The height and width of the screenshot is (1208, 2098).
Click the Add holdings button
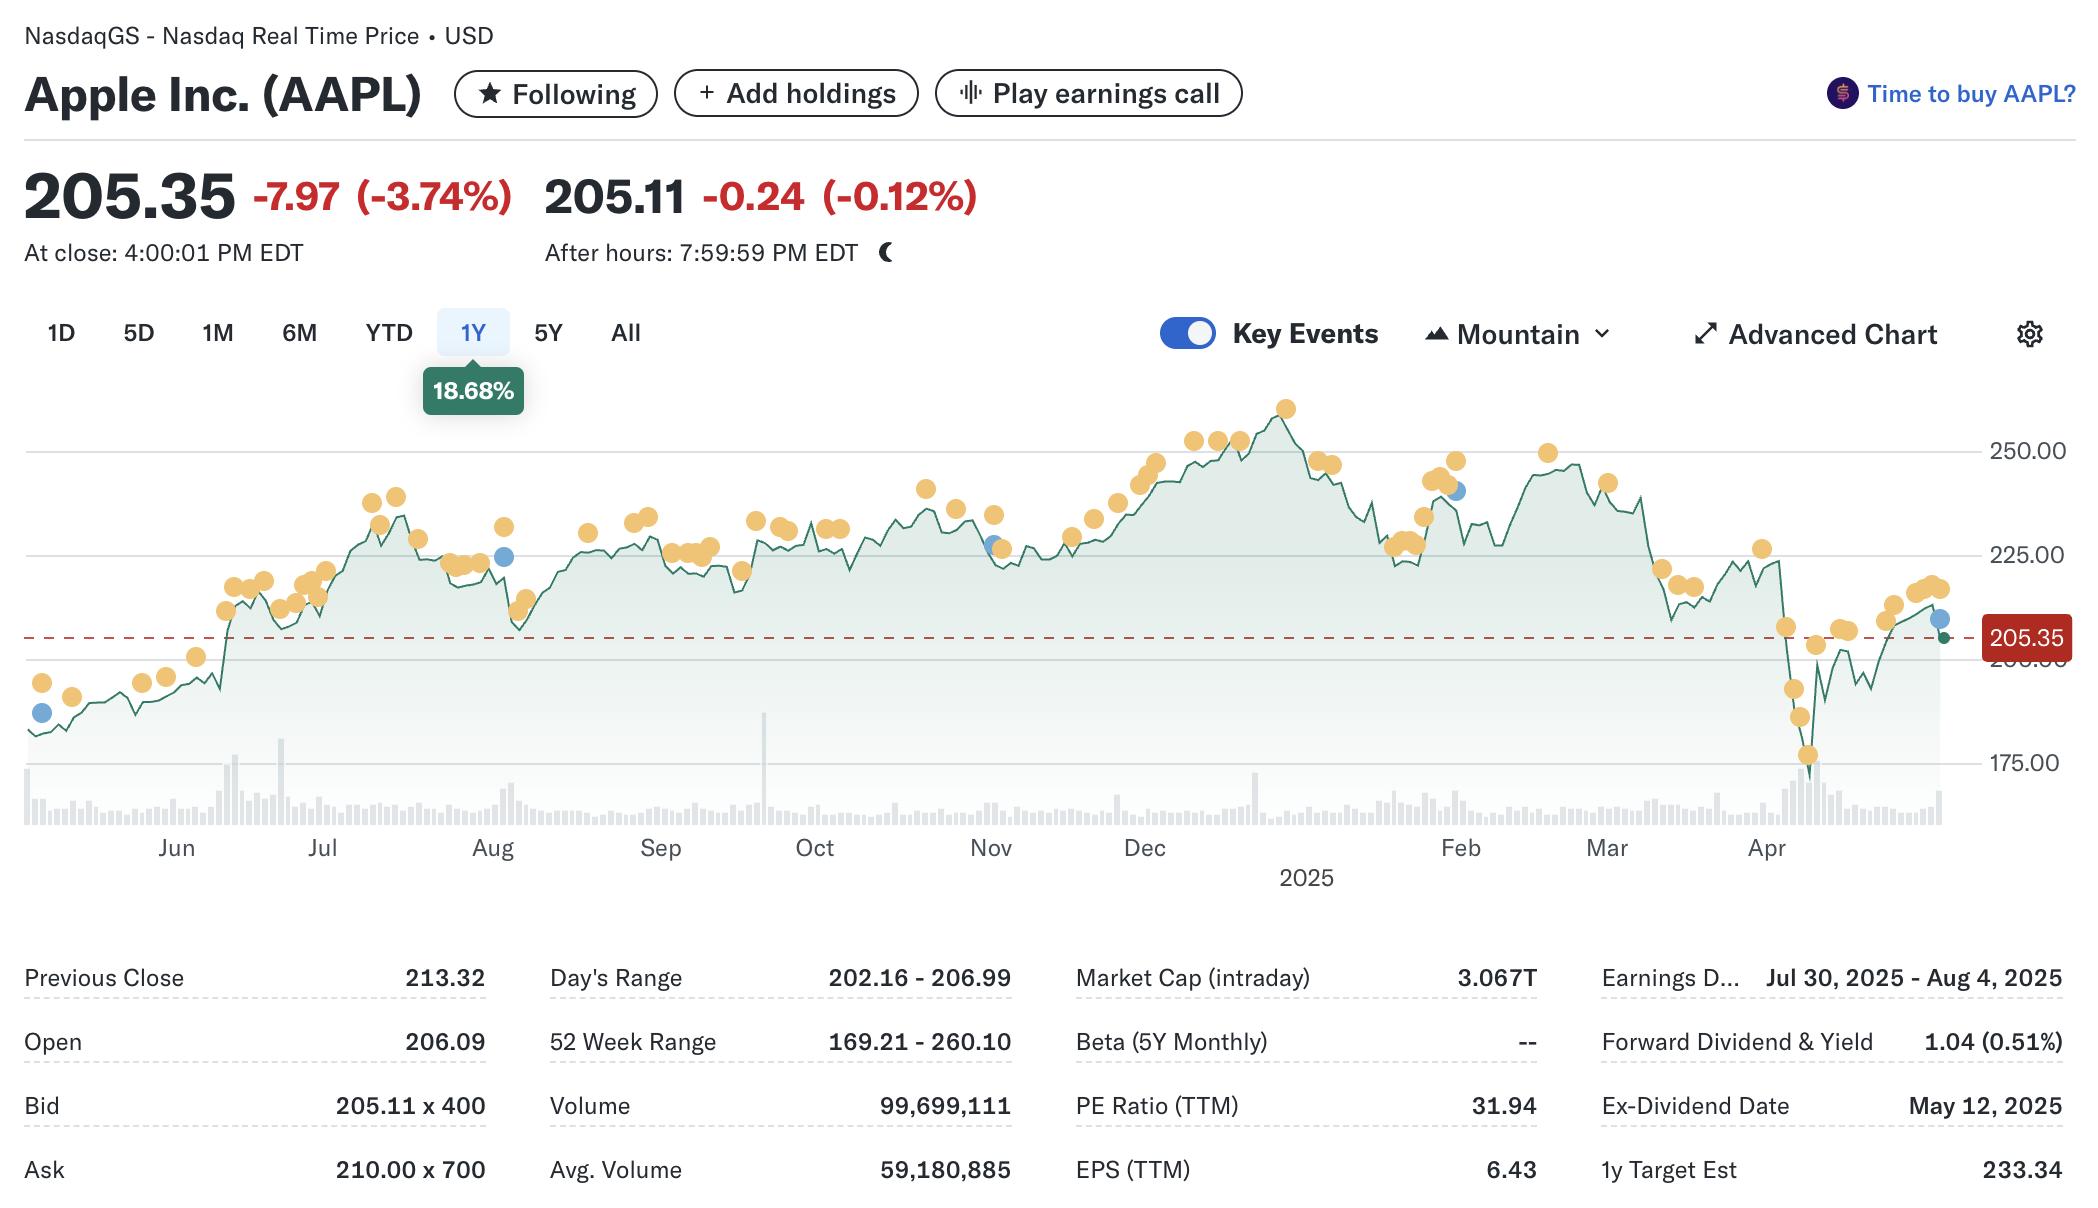tap(796, 93)
